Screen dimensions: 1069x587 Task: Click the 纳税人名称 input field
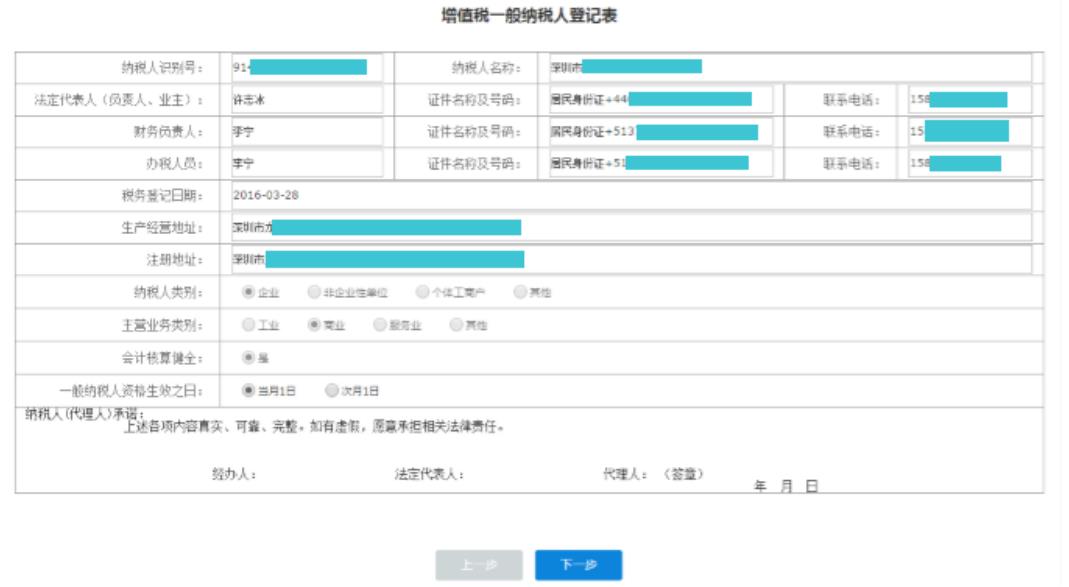(x=790, y=67)
